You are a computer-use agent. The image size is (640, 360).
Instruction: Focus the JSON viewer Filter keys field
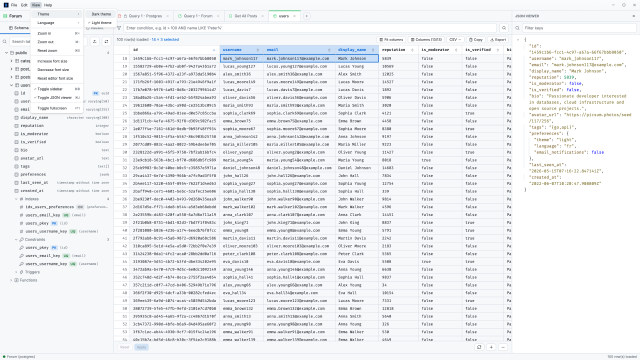(x=579, y=28)
